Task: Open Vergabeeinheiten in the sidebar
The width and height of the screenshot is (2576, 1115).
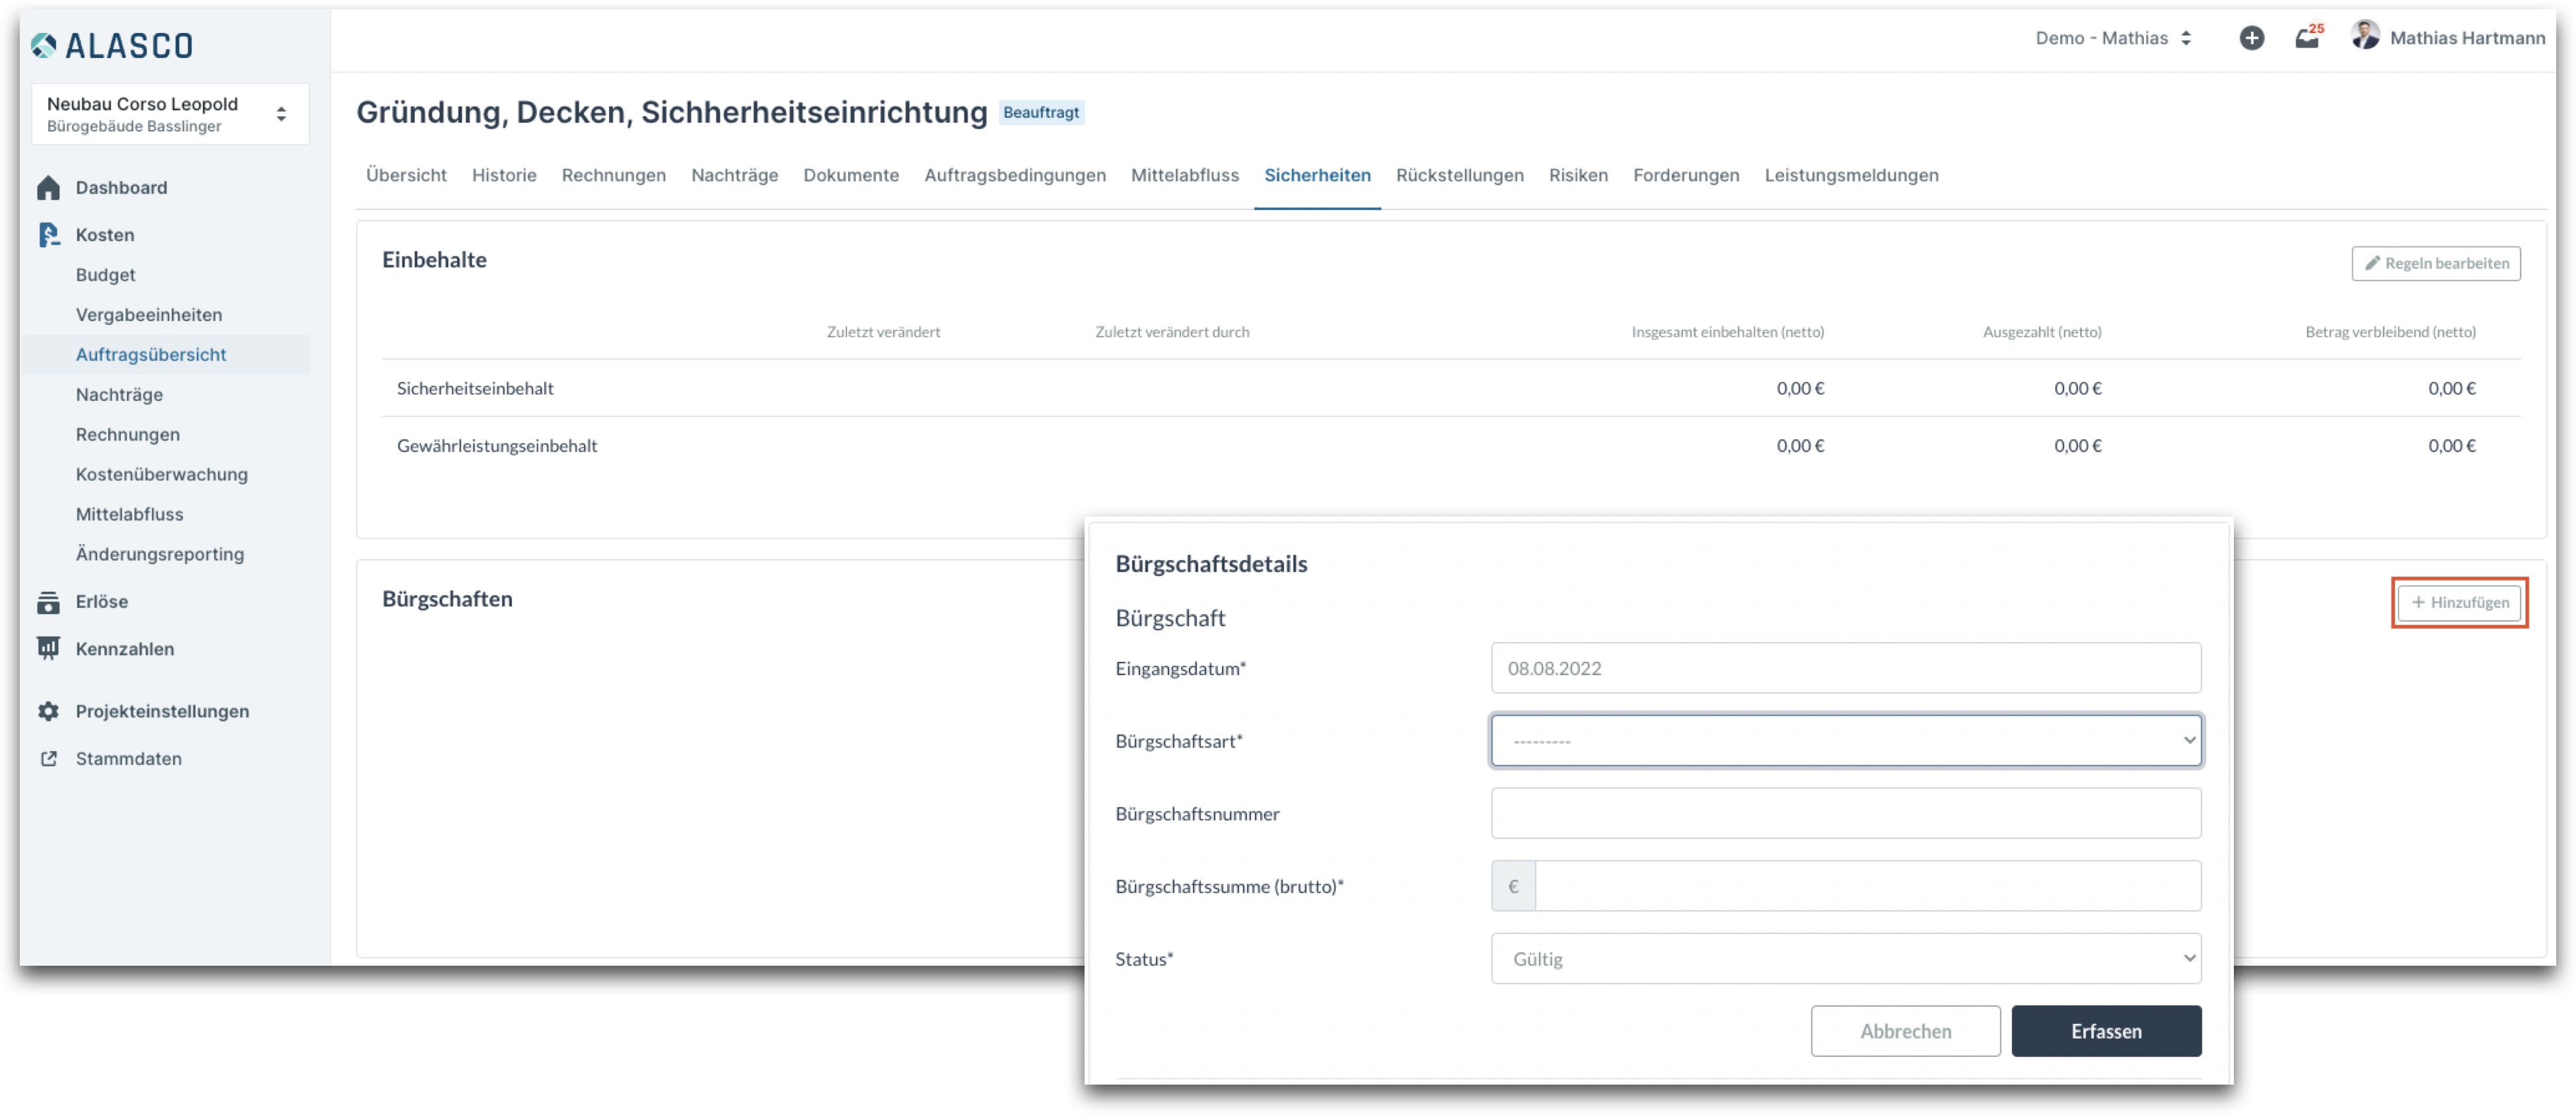Action: point(149,314)
